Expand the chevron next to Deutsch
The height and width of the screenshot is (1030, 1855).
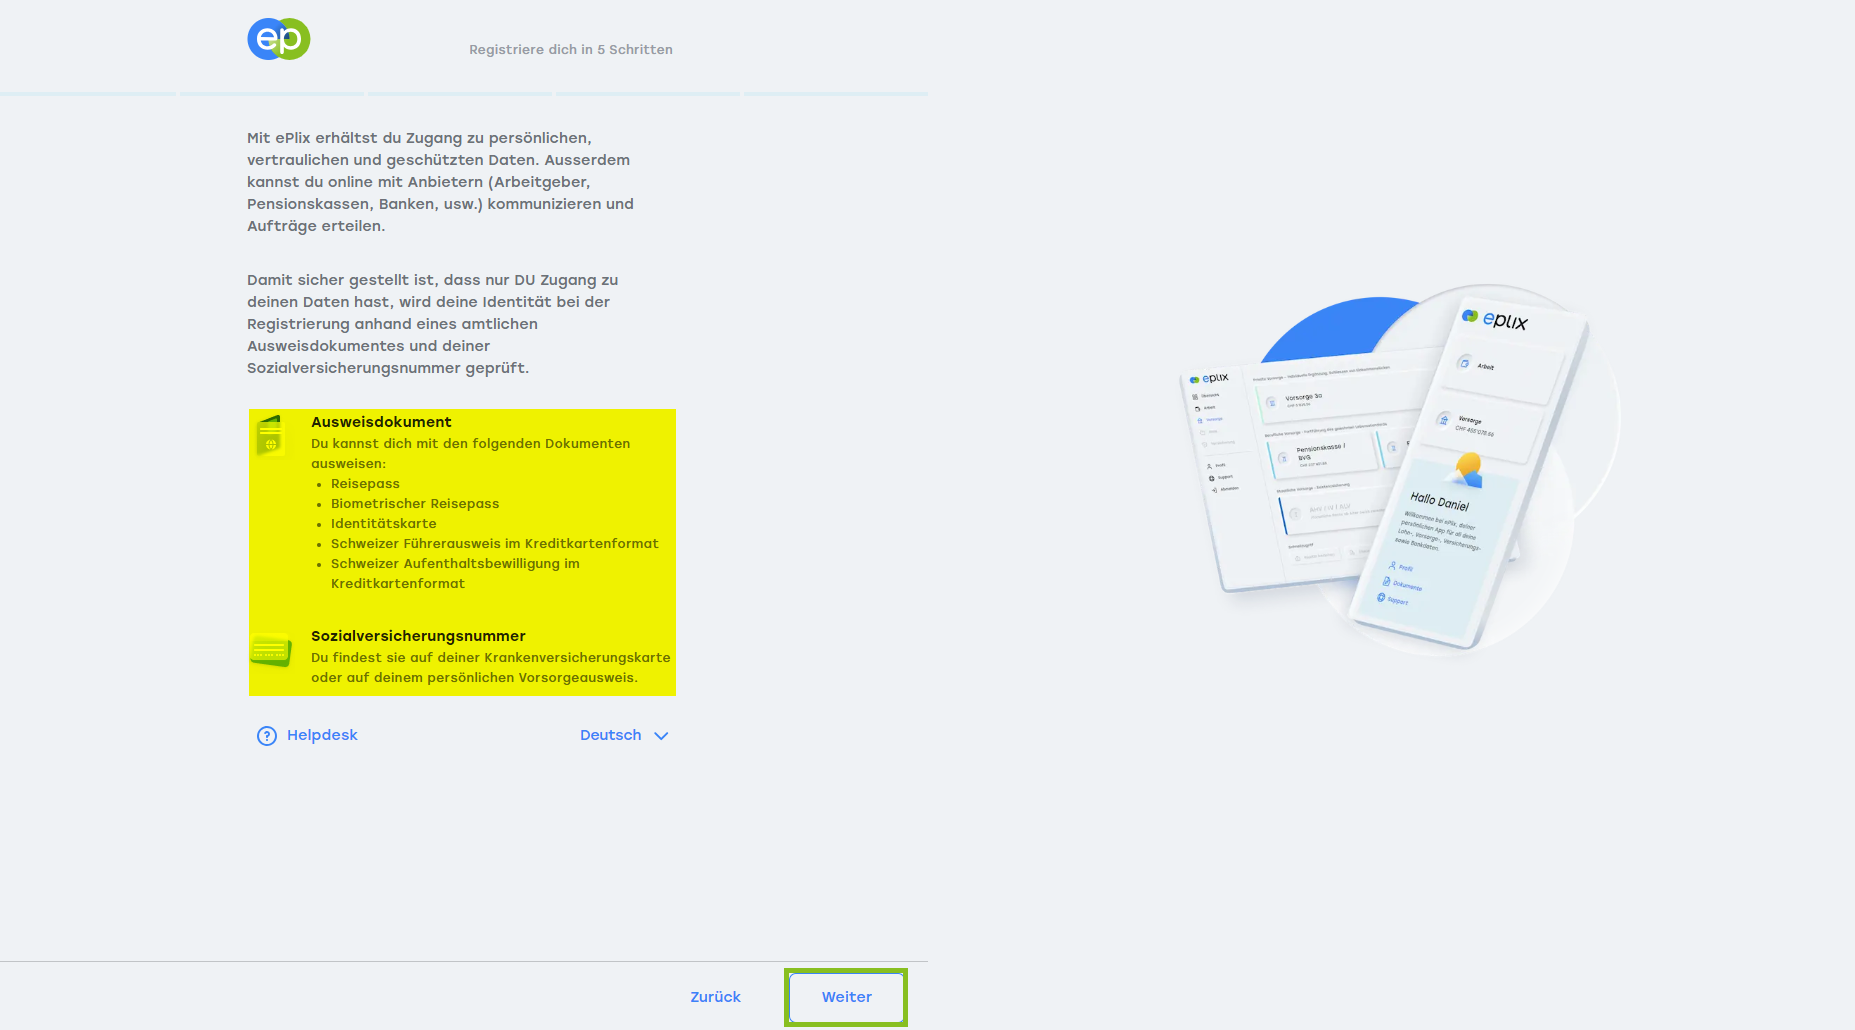tap(661, 736)
